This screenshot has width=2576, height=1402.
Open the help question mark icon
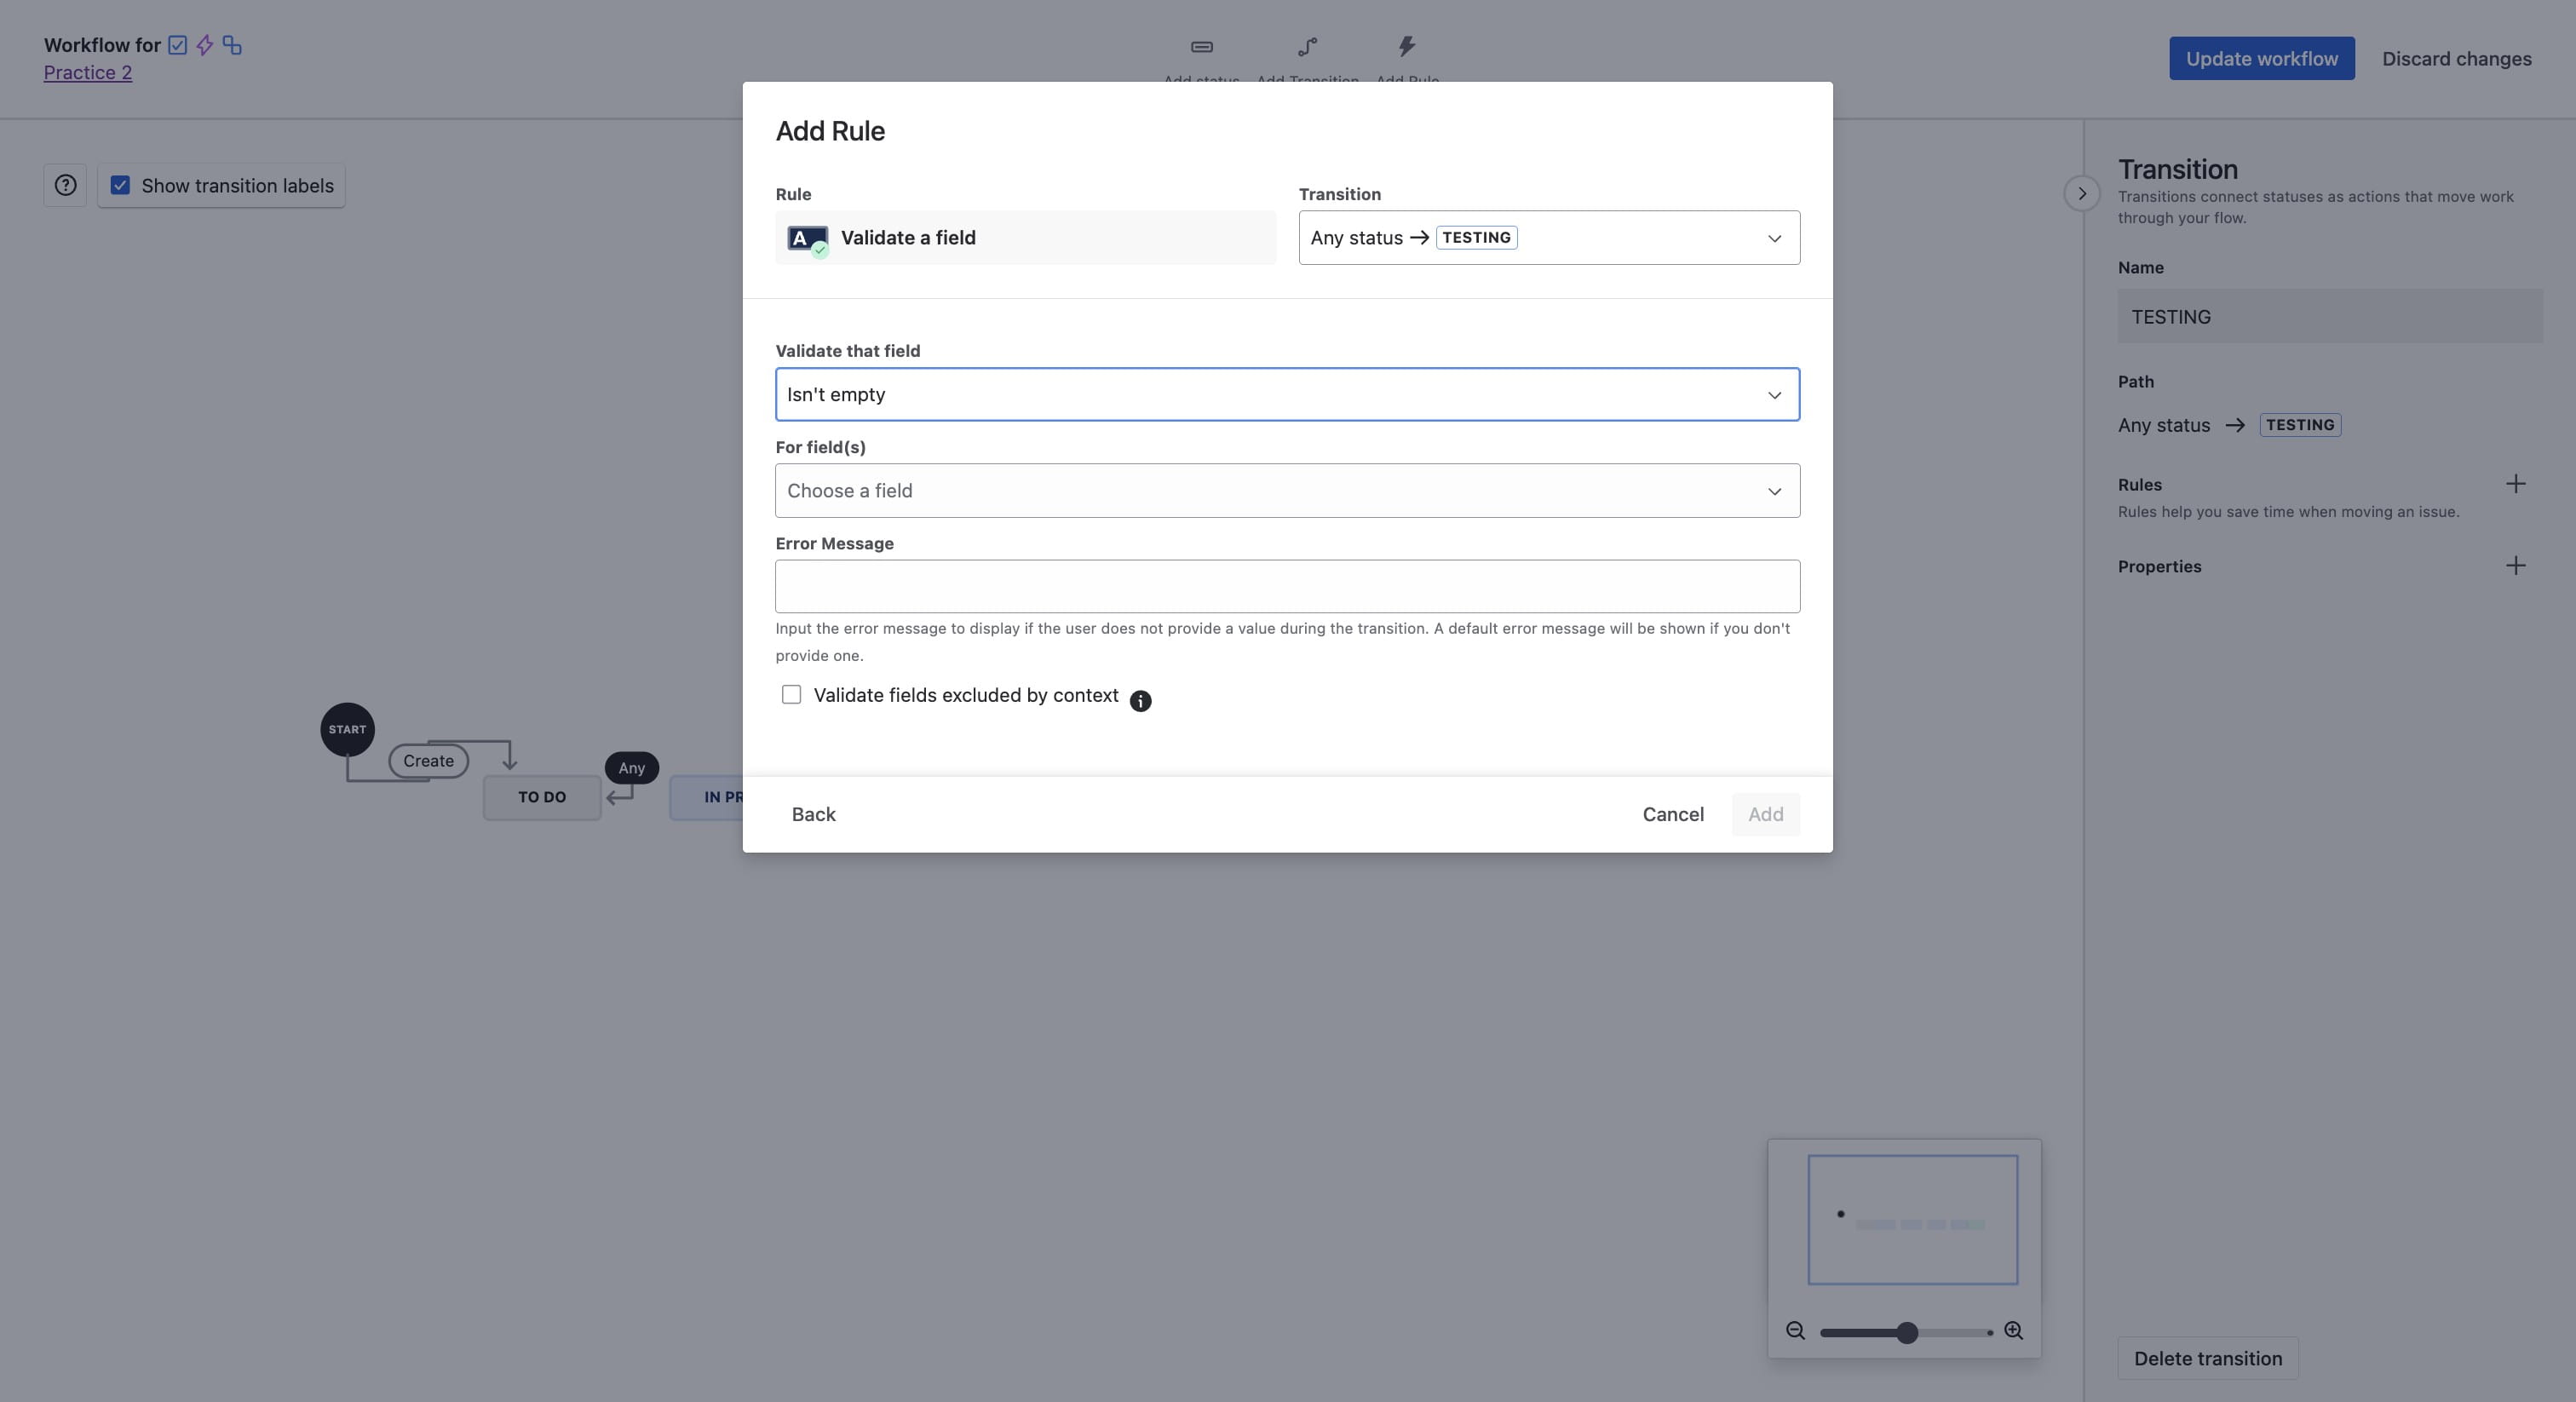[x=65, y=185]
